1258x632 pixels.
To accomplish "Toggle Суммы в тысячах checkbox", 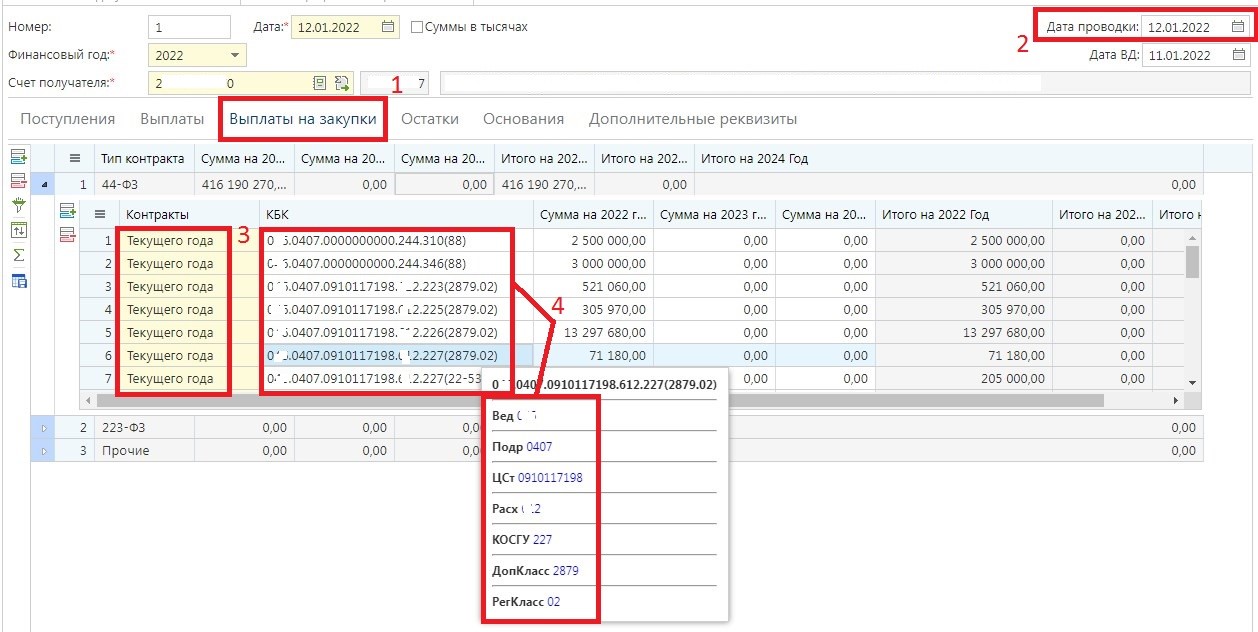I will click(x=417, y=27).
